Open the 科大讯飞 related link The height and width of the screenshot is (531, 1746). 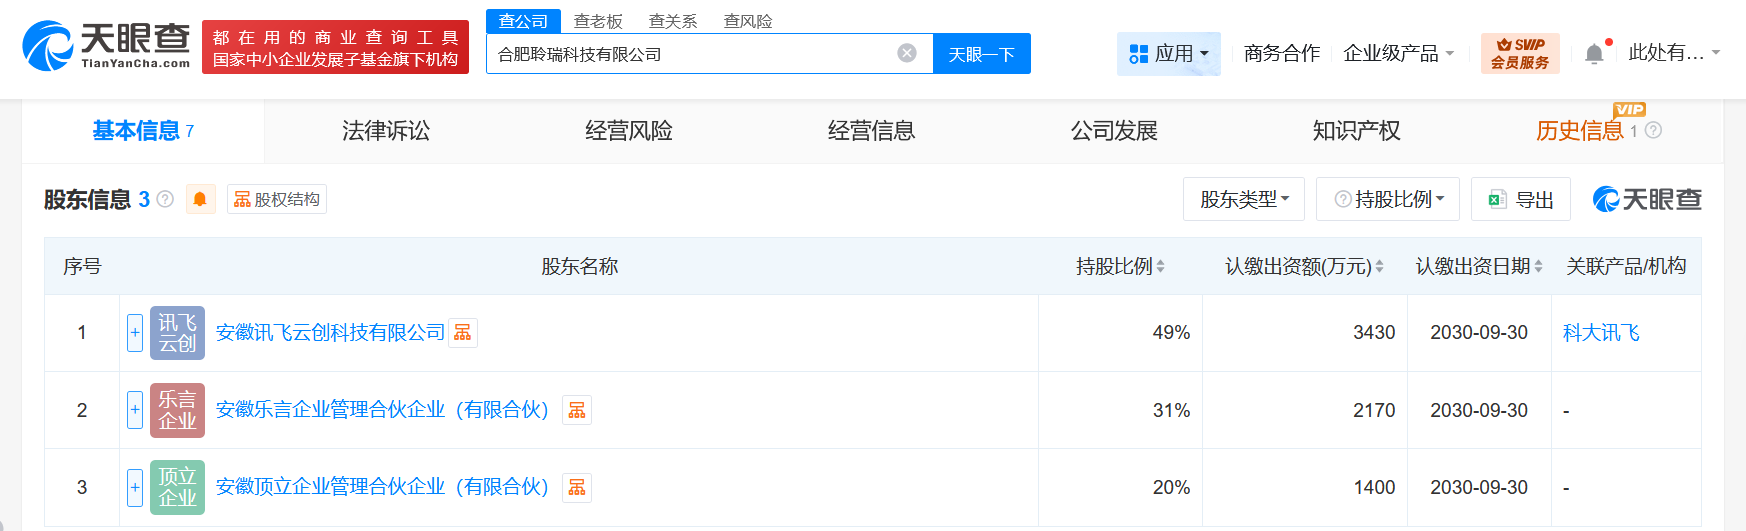click(x=1601, y=333)
